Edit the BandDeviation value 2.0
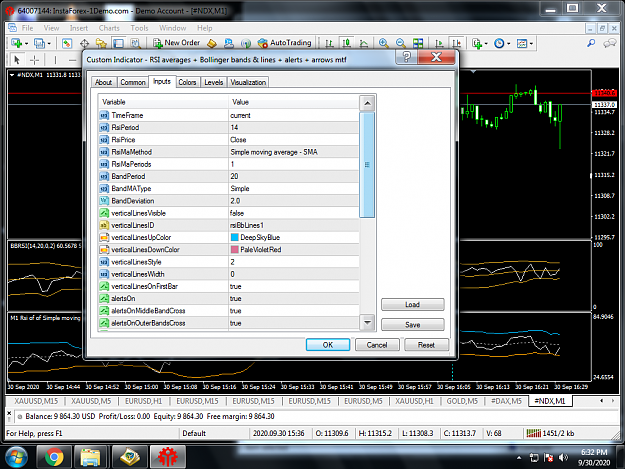 [293, 201]
